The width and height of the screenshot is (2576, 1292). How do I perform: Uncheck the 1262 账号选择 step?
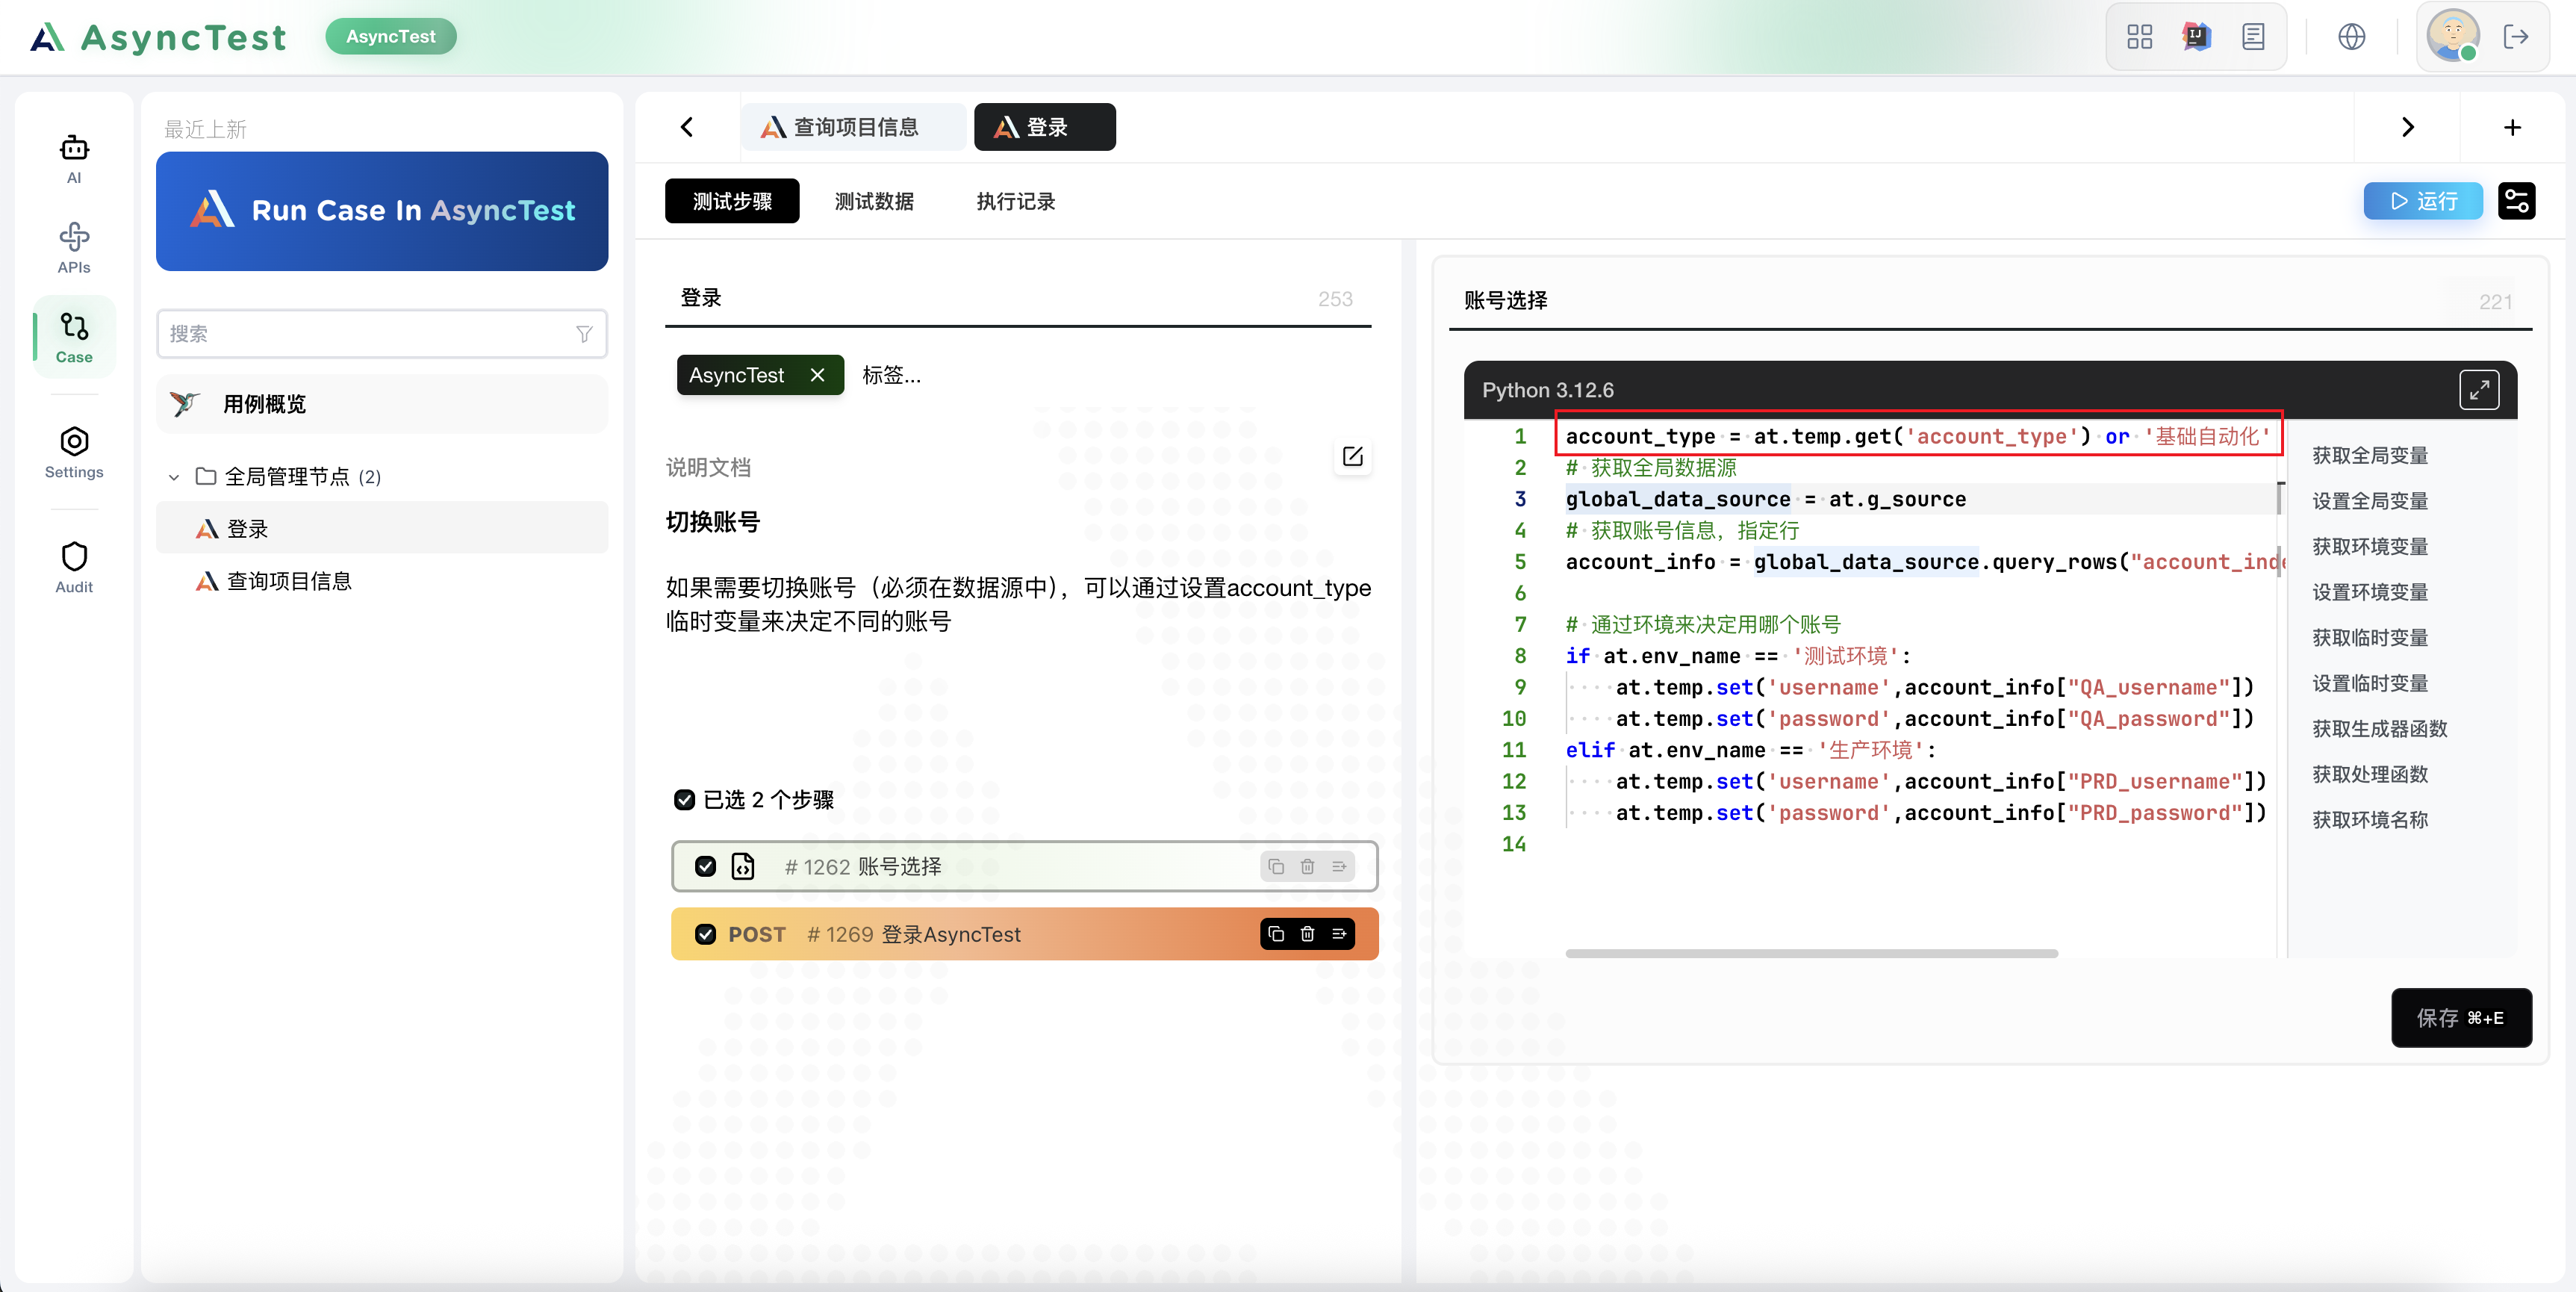[705, 866]
